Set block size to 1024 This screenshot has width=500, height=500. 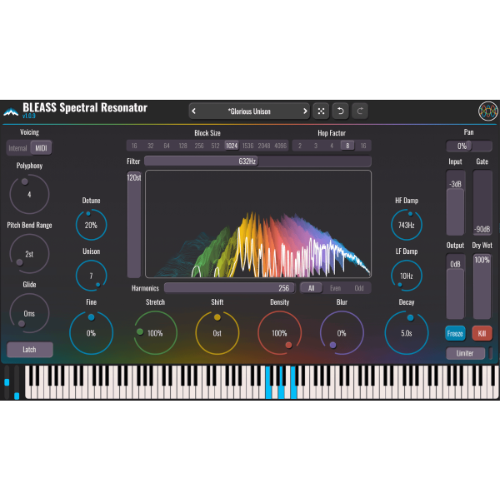[232, 146]
